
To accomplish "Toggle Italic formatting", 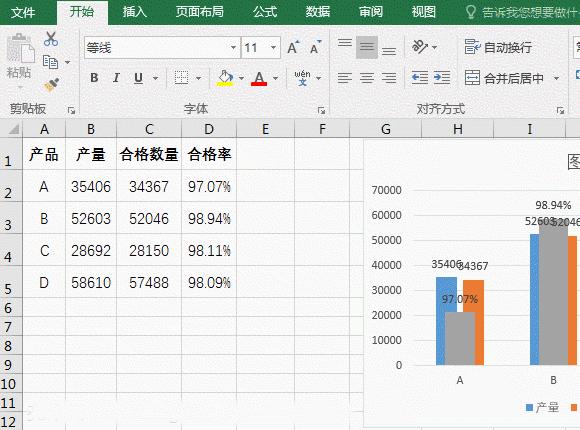I will 116,78.
